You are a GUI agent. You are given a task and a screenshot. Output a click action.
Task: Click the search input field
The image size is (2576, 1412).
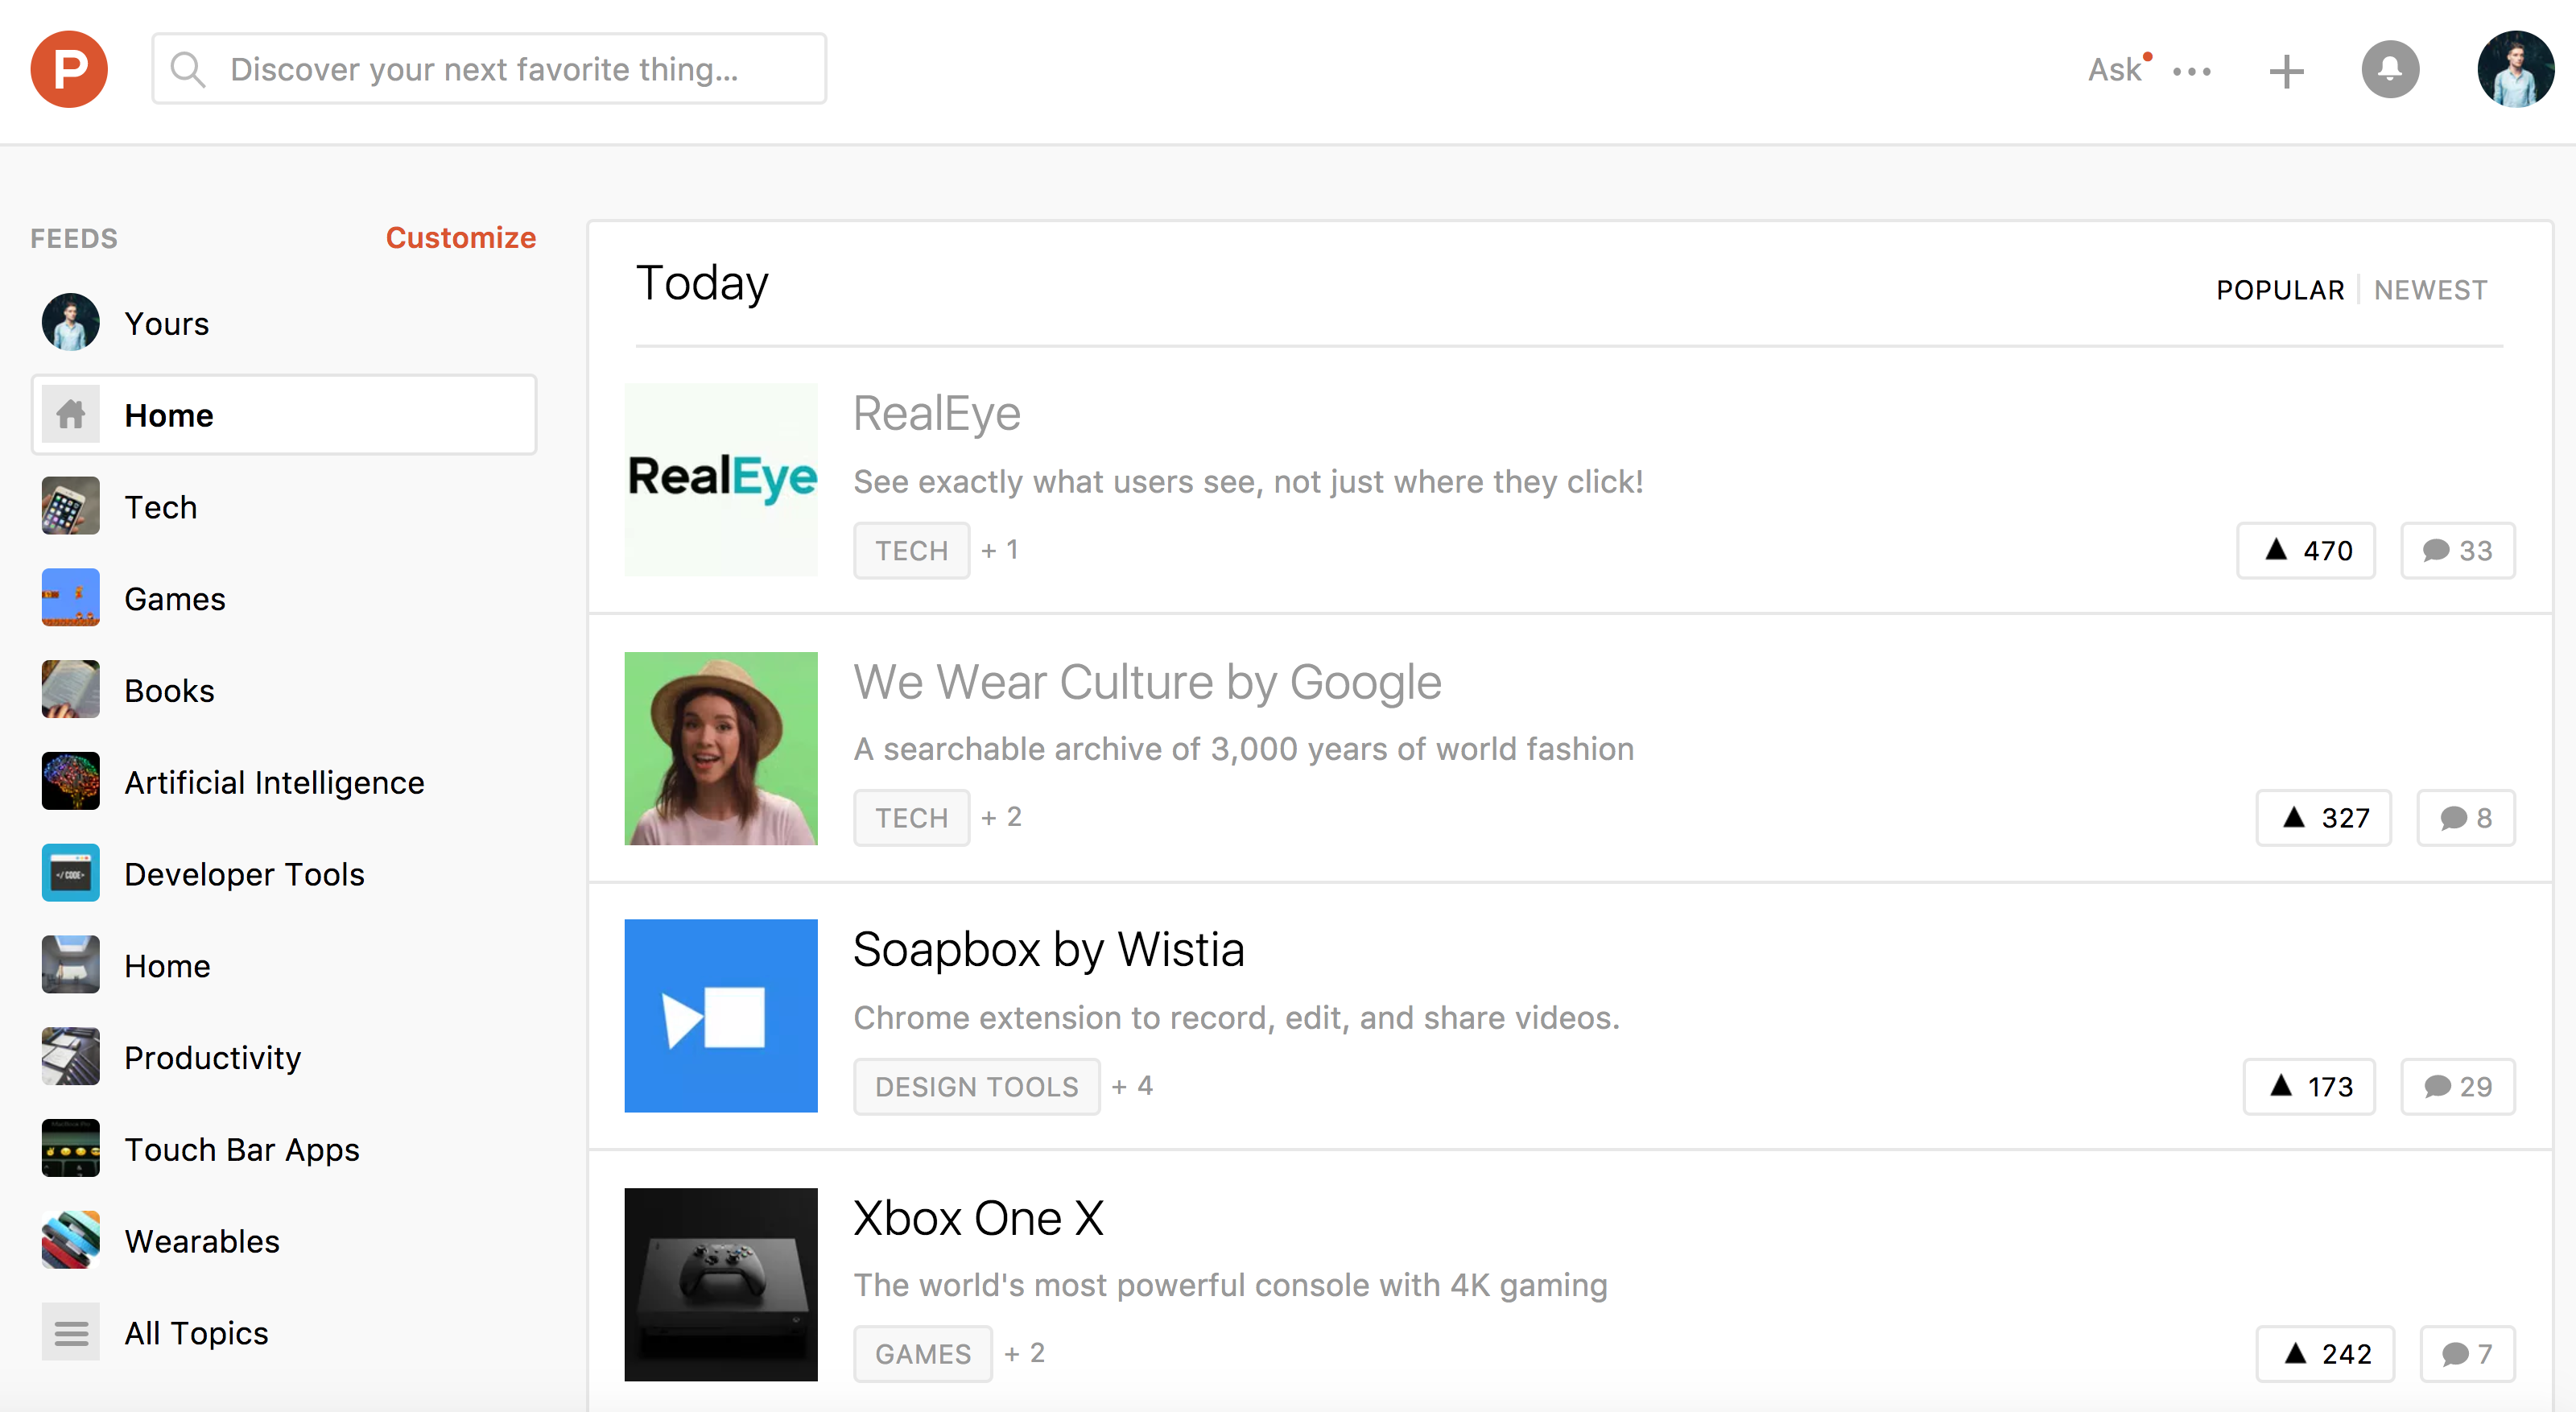point(489,69)
